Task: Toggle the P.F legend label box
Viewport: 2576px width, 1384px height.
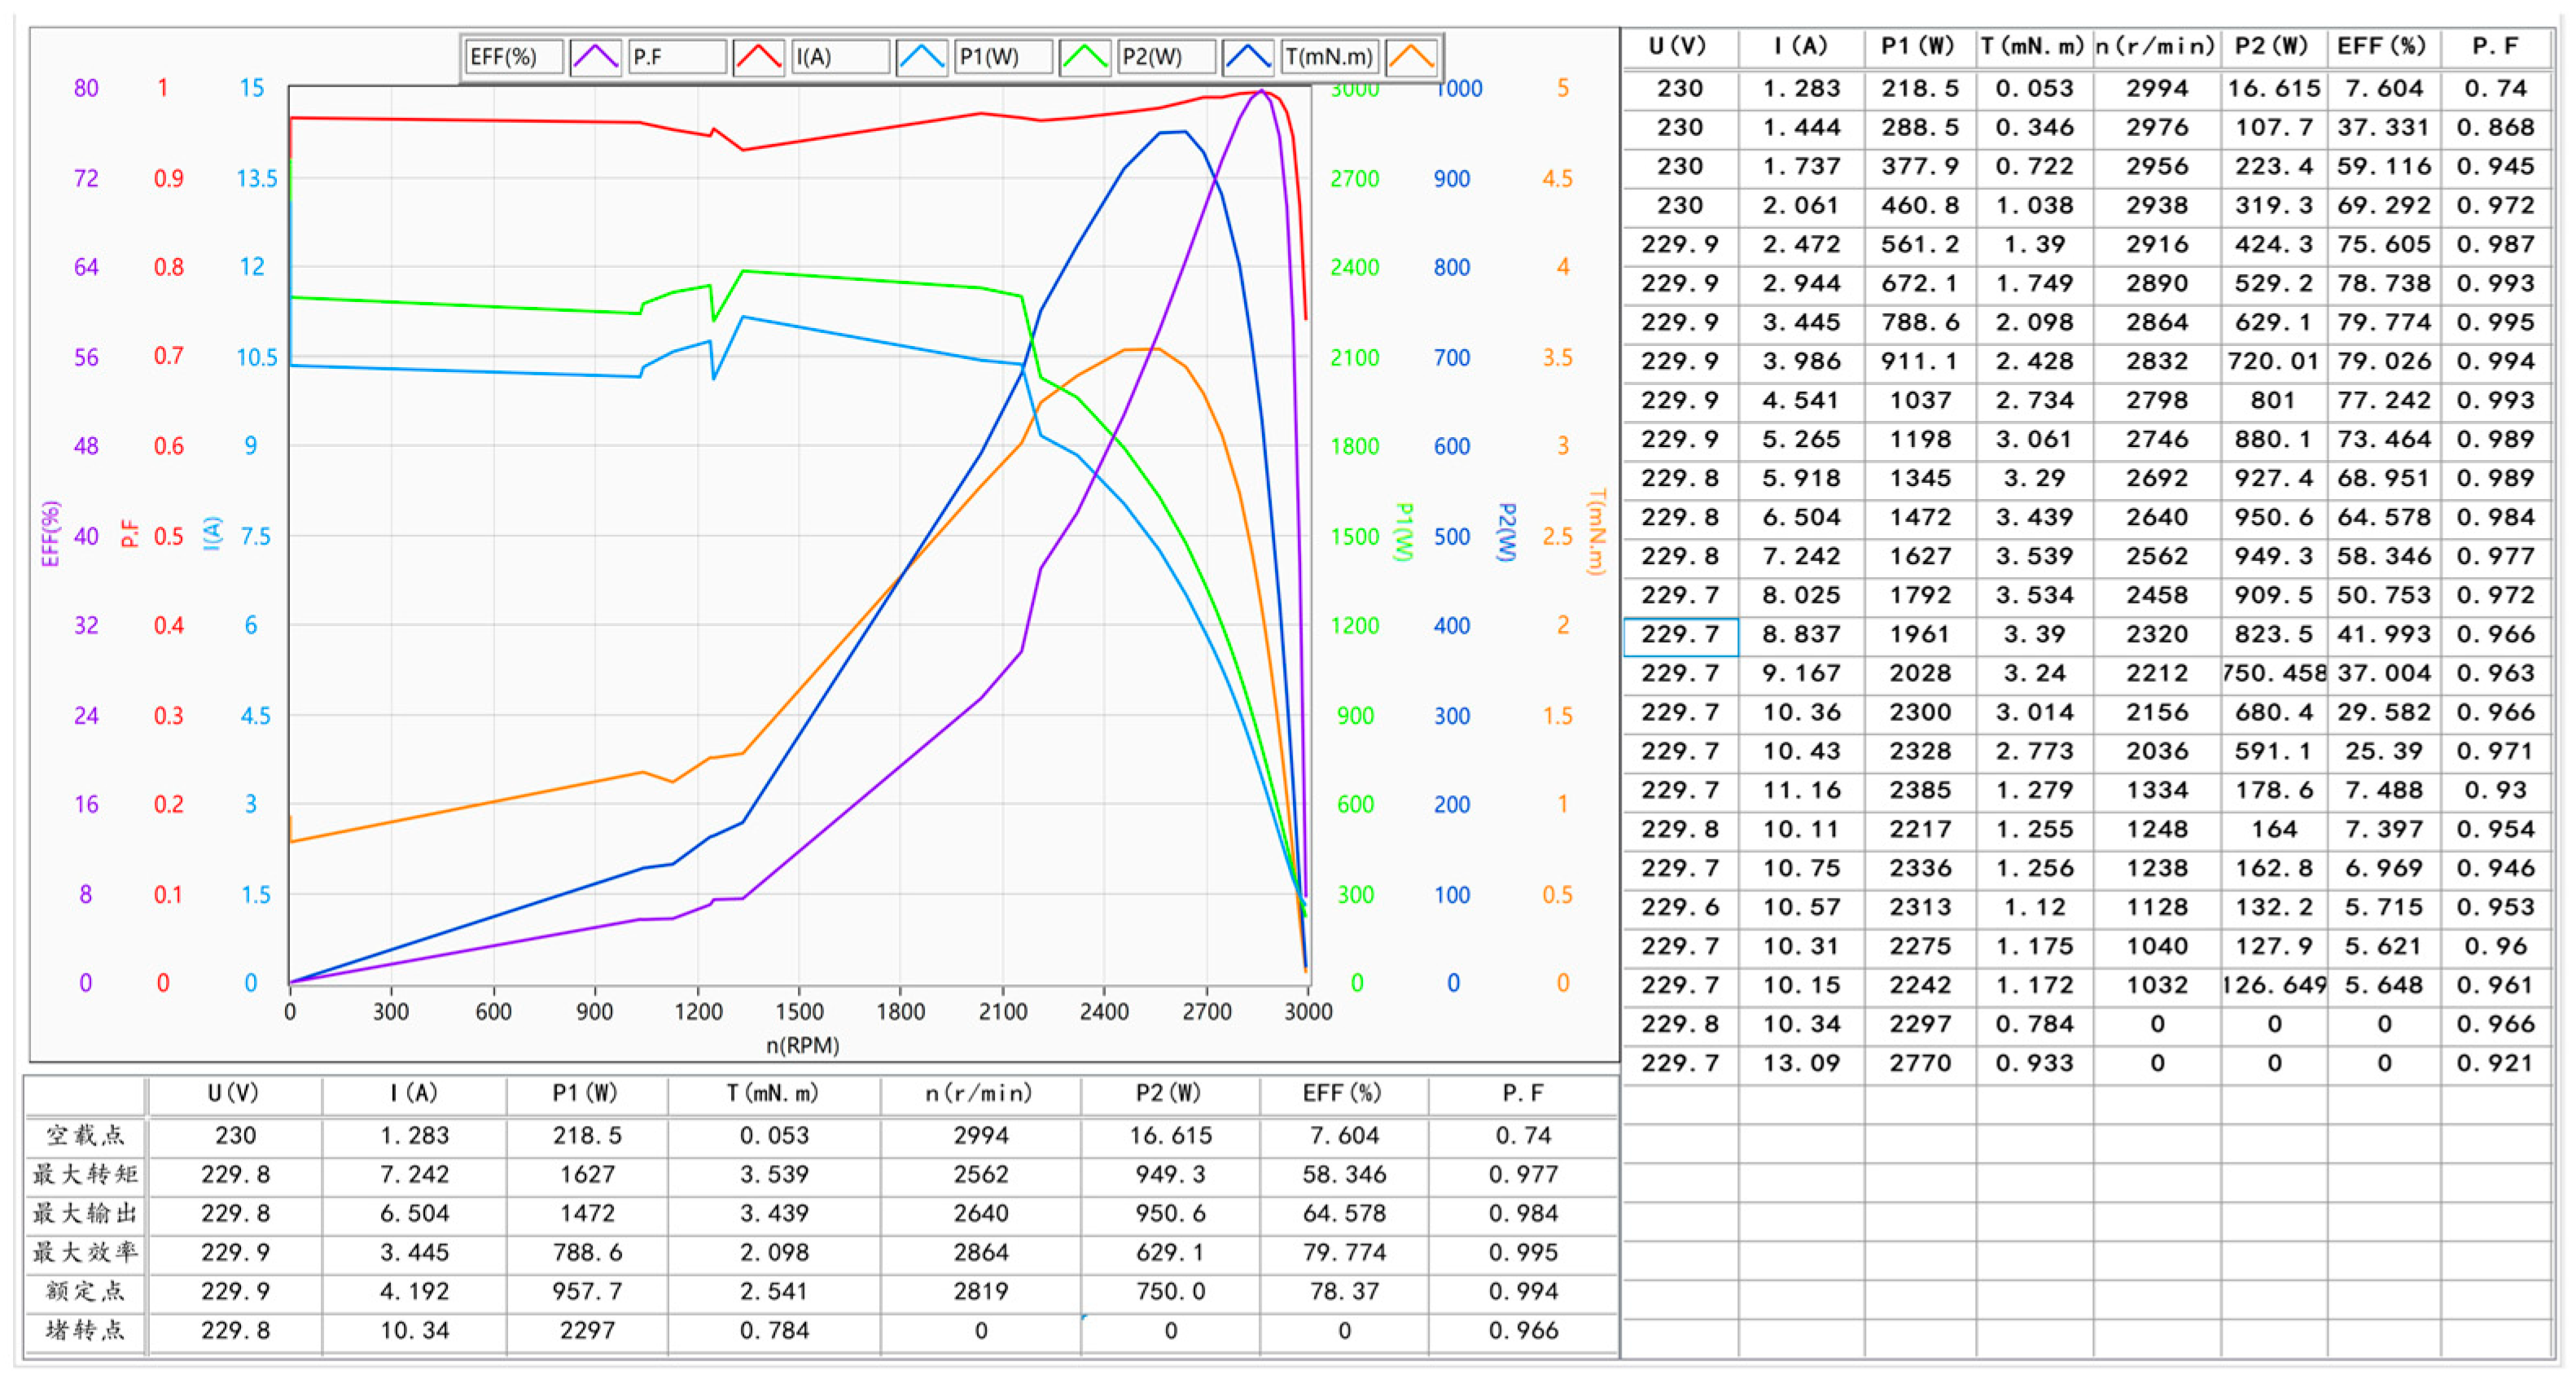Action: [x=677, y=57]
